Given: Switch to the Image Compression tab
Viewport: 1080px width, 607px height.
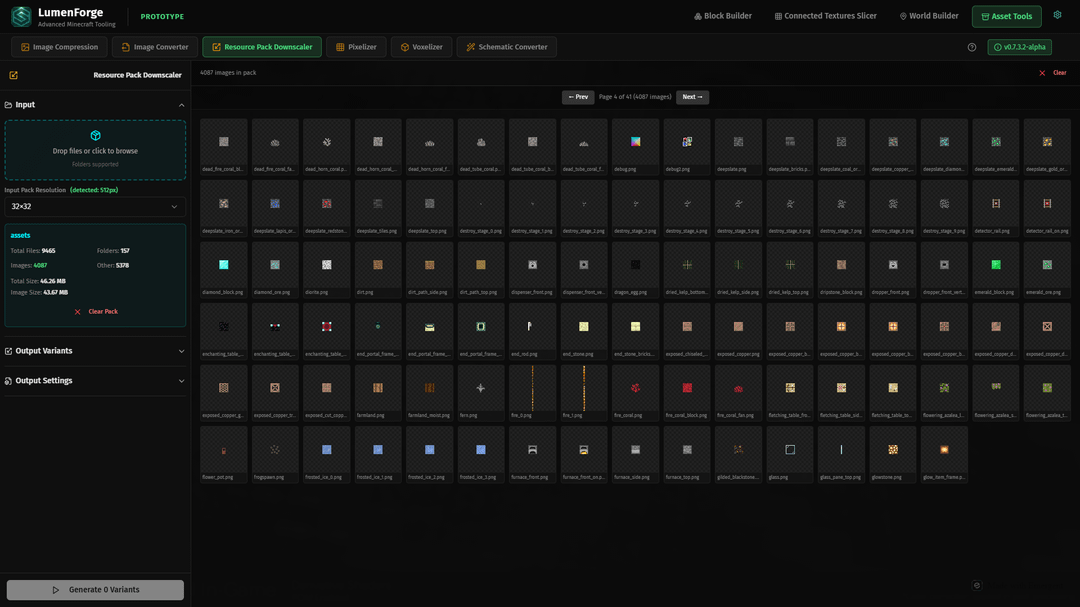Looking at the screenshot, I should [58, 47].
